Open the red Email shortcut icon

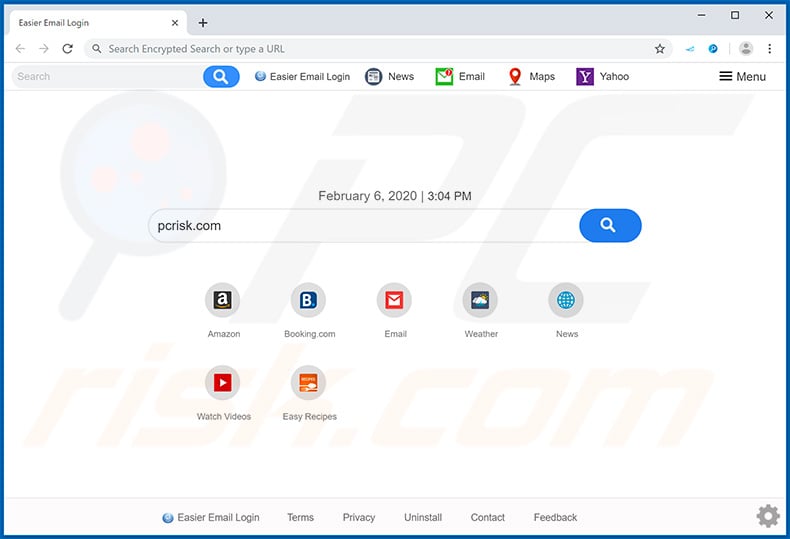[x=394, y=300]
